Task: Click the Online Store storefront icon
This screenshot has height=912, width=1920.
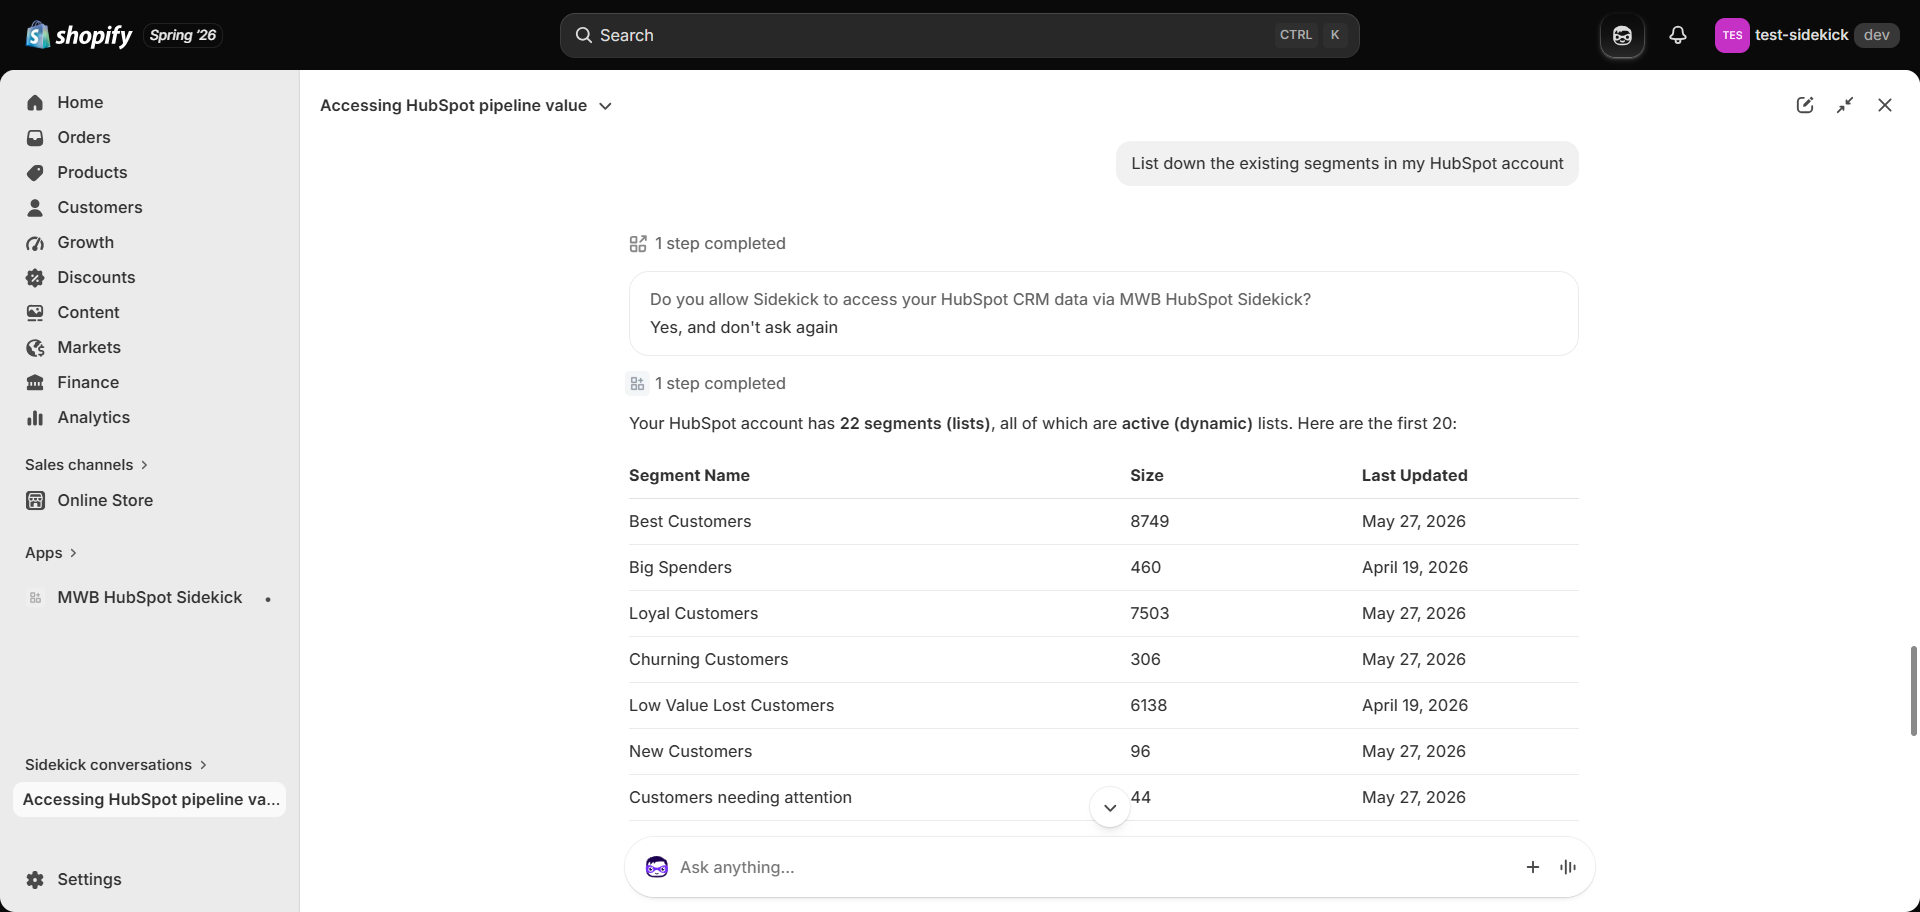Action: pos(35,500)
